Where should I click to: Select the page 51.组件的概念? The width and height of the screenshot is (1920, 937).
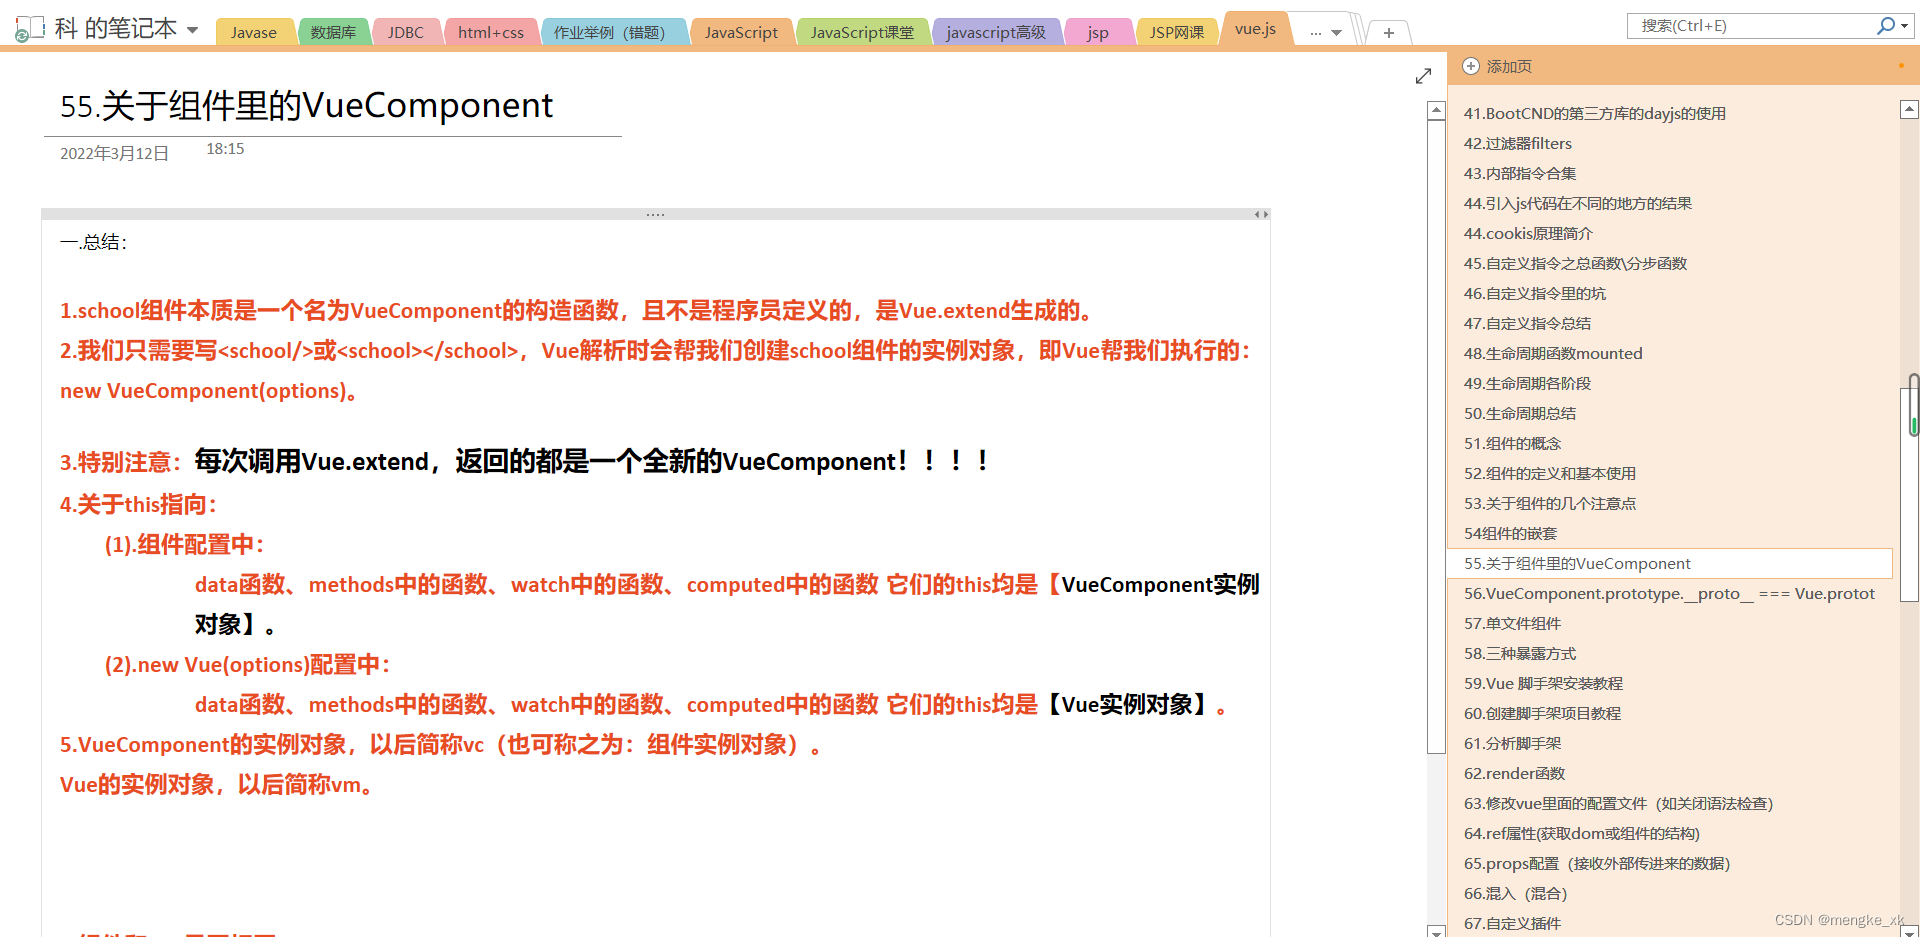pyautogui.click(x=1511, y=443)
